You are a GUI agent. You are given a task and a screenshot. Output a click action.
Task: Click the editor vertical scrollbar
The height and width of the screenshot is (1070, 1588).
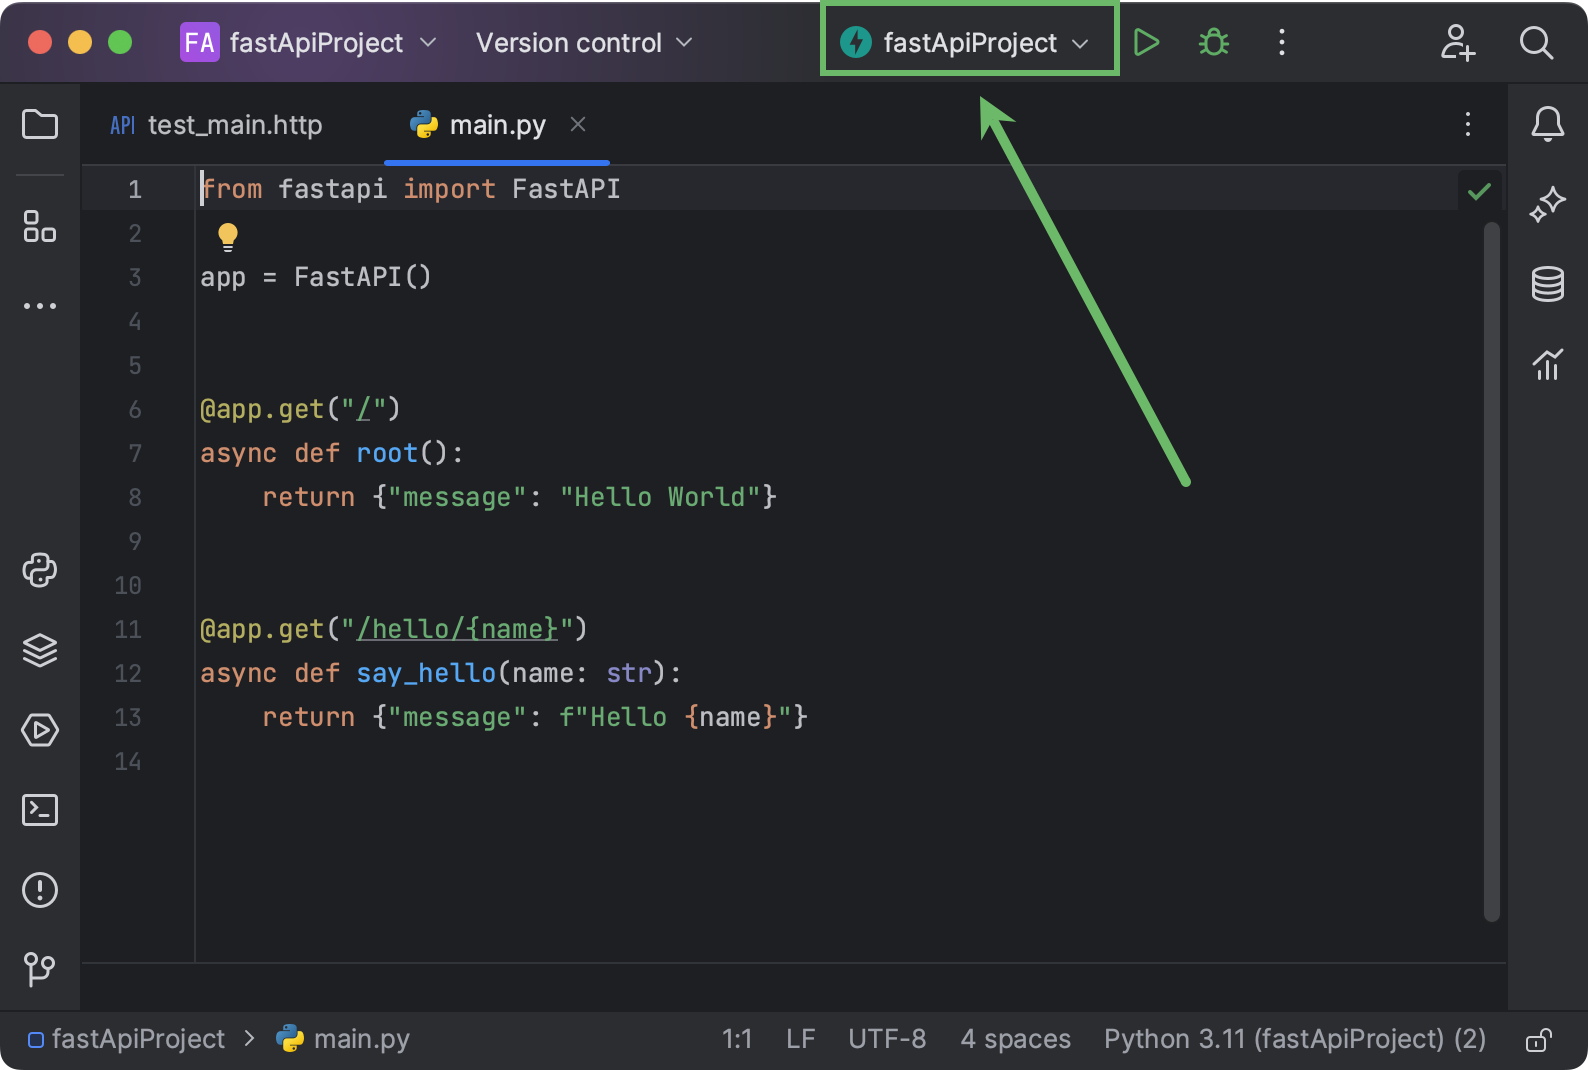(x=1491, y=570)
